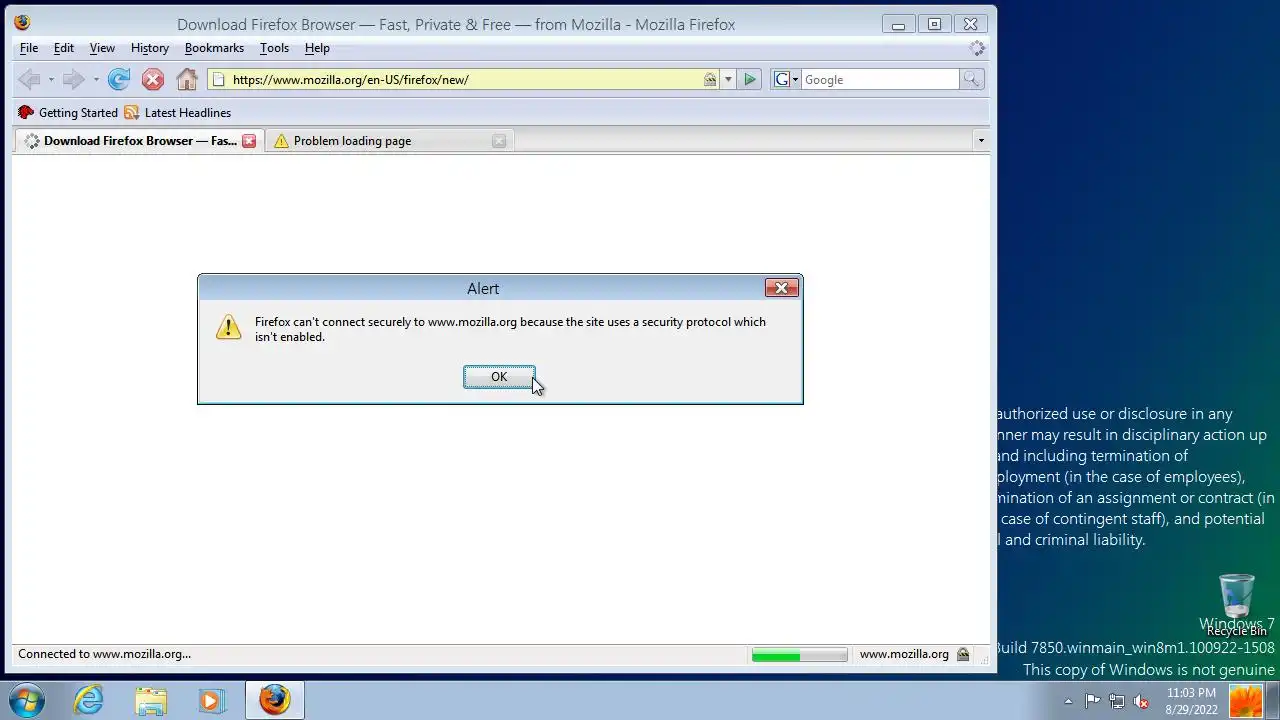Image resolution: width=1280 pixels, height=720 pixels.
Task: Go back one page
Action: tap(29, 80)
